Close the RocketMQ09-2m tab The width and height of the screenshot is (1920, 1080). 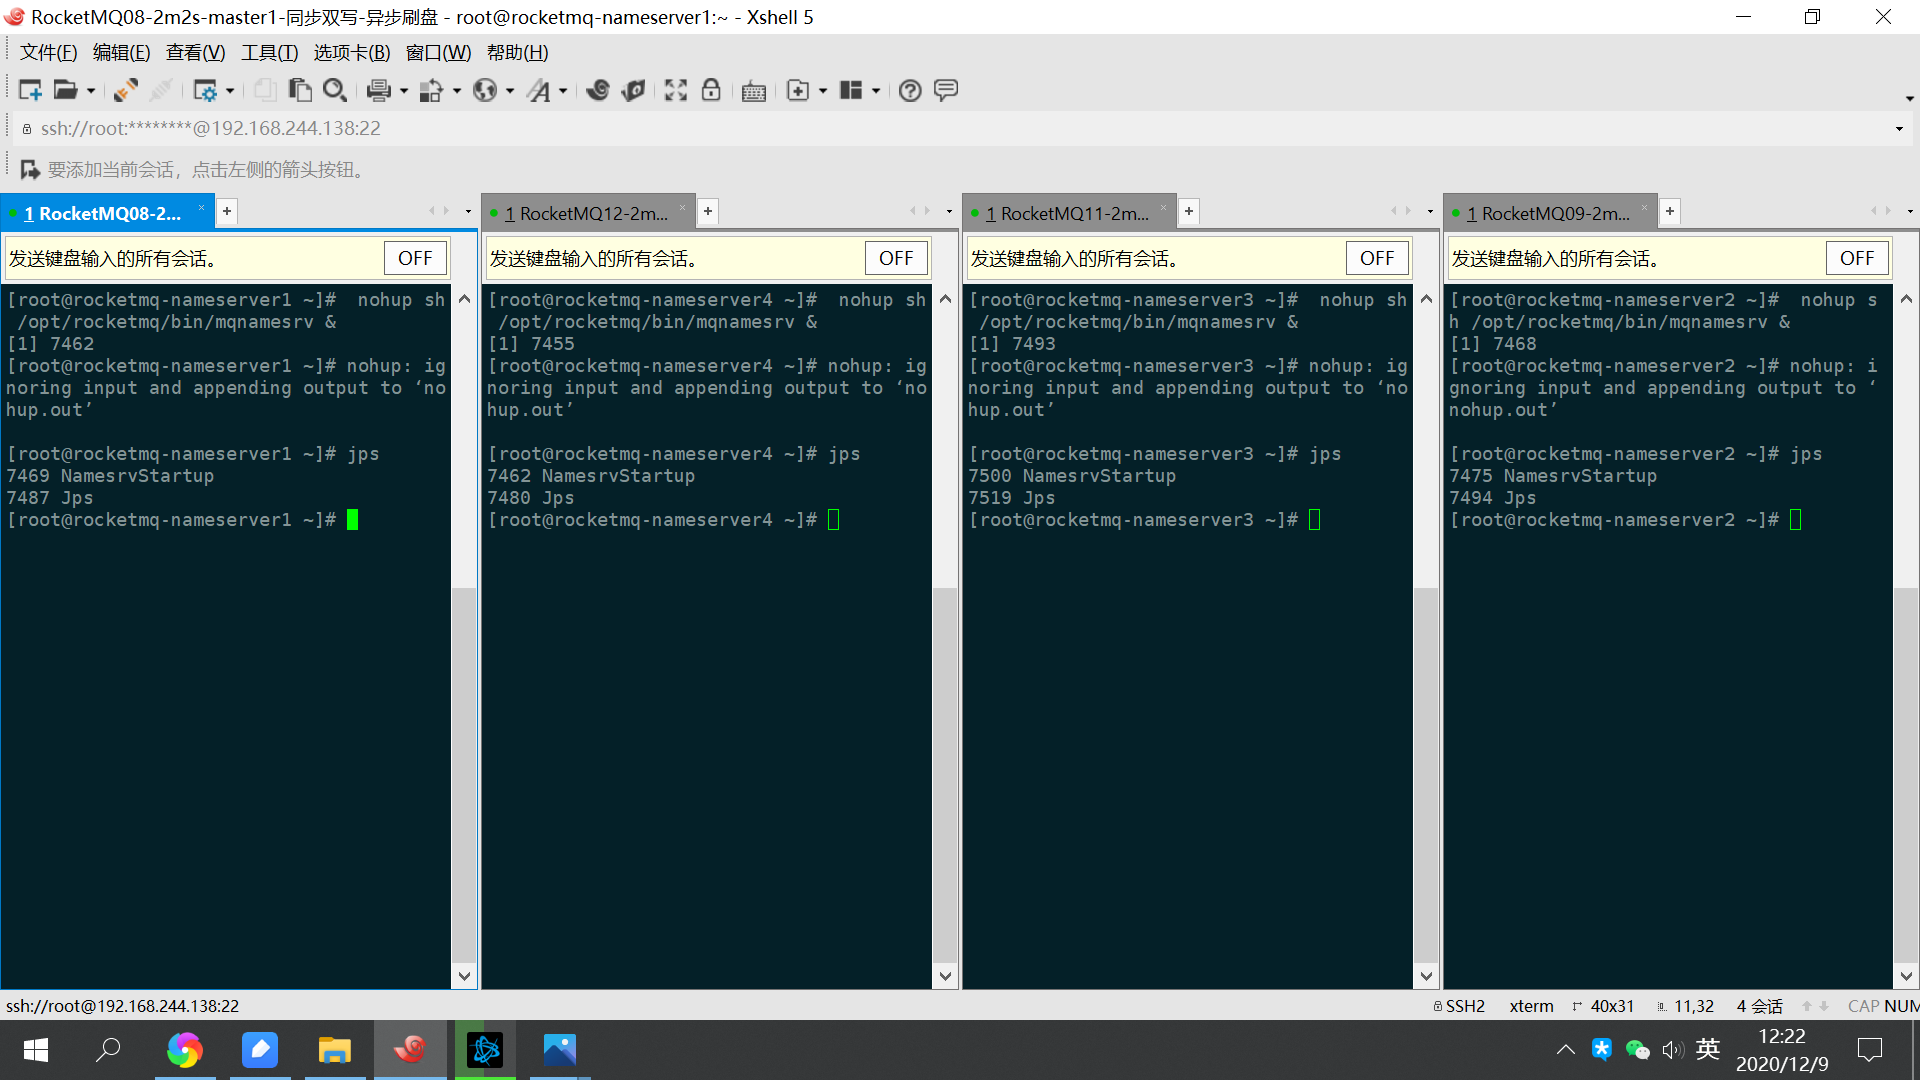point(1644,208)
